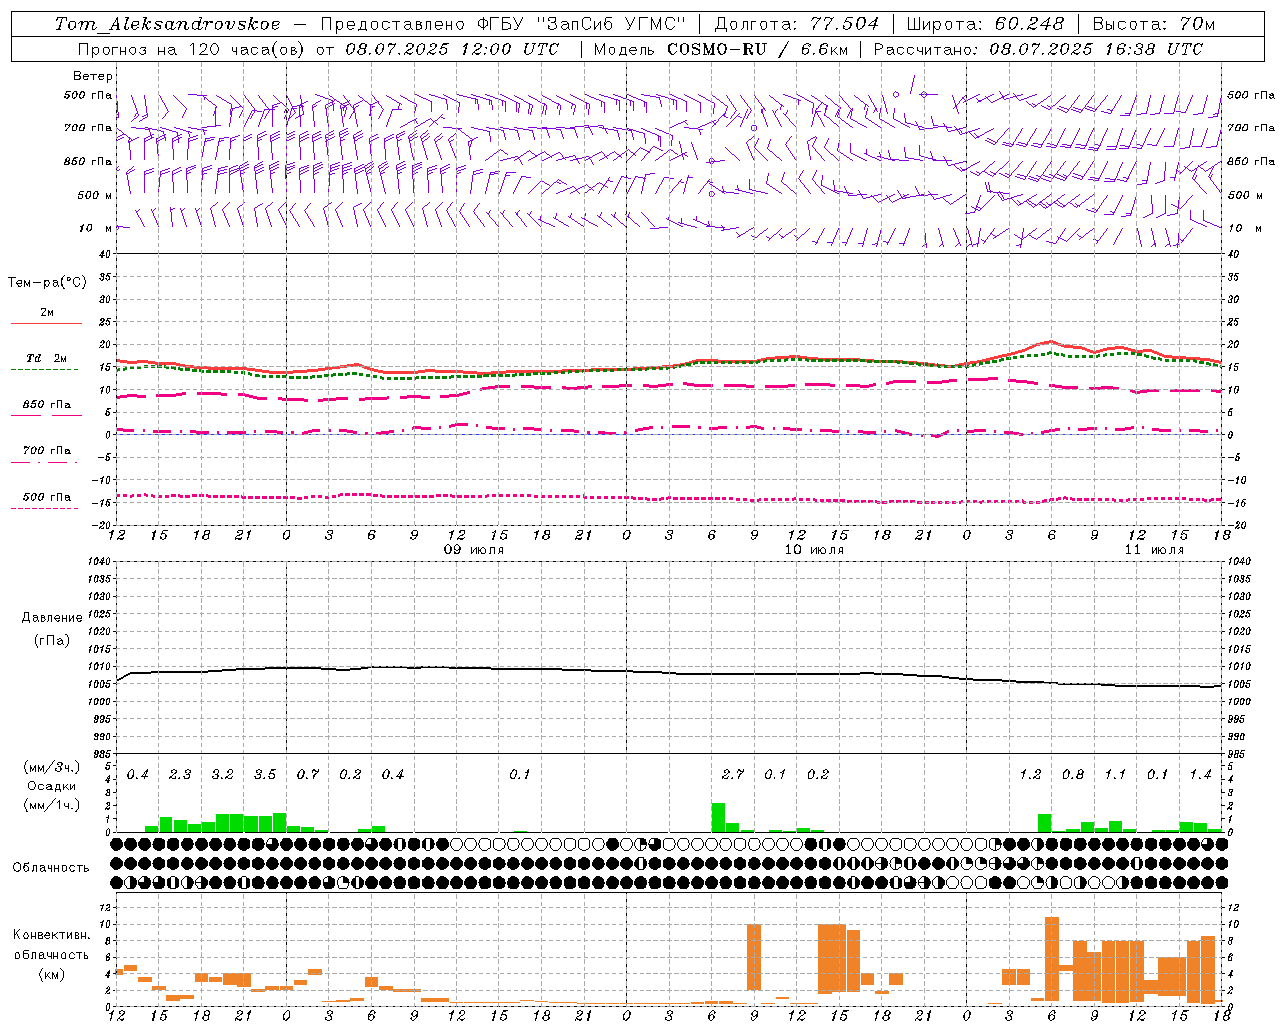Click the '(мм/3ч.)' precipitation unit label

(51, 768)
